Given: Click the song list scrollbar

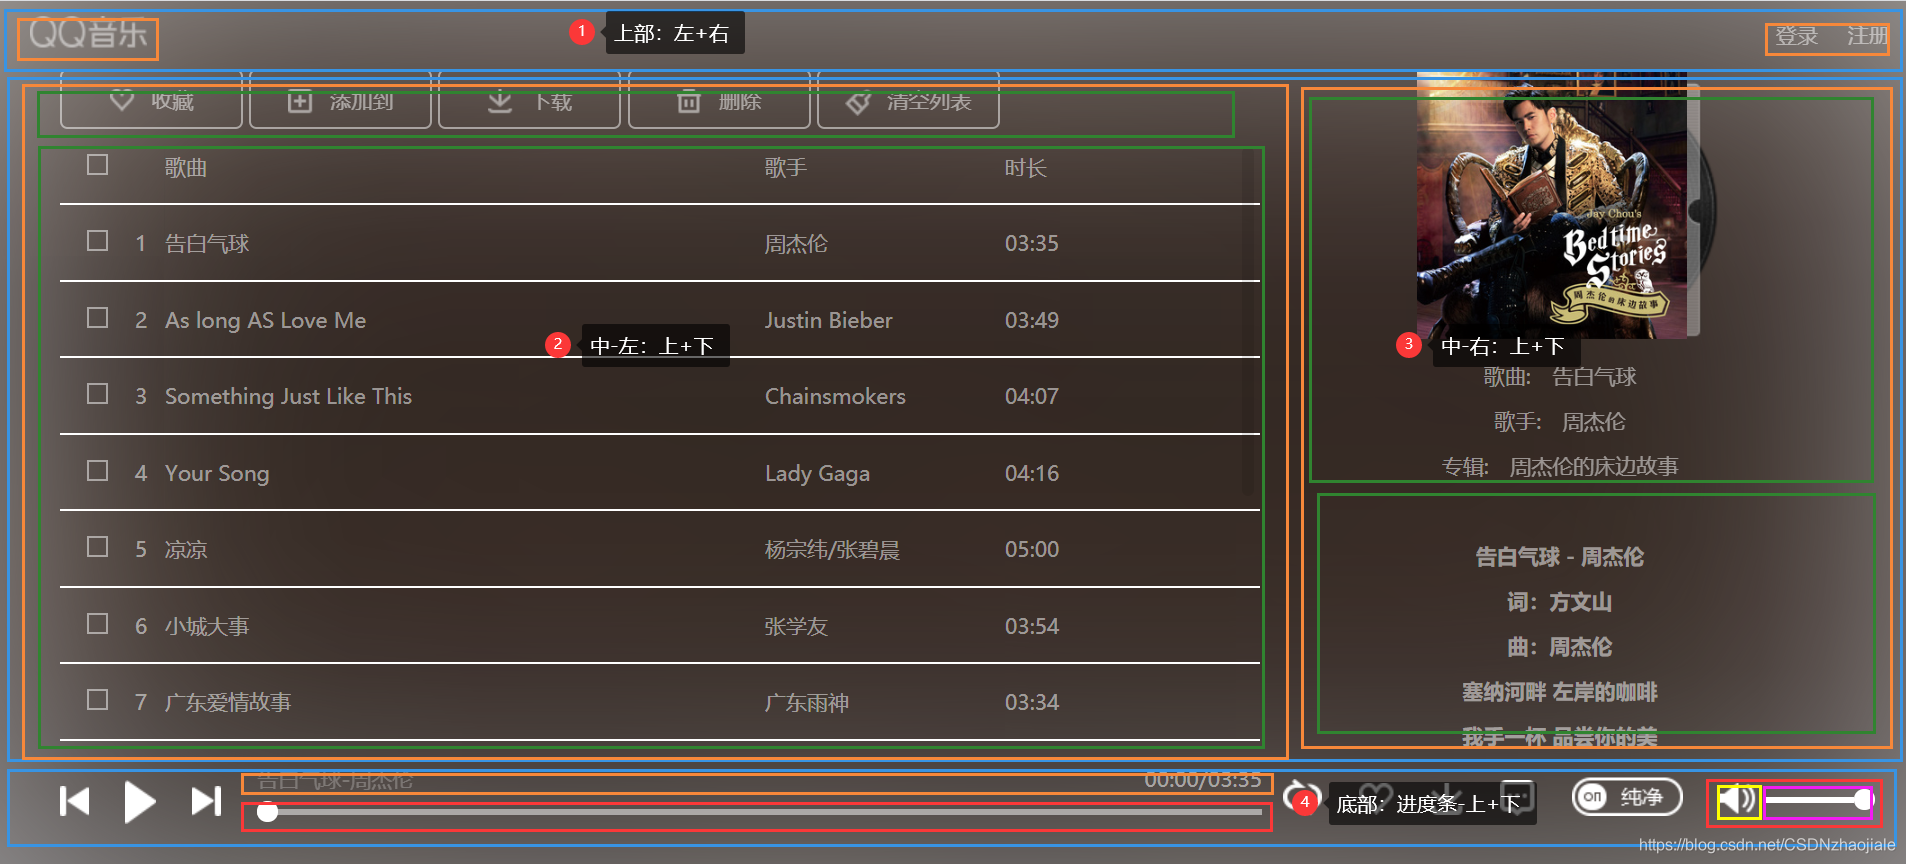Looking at the screenshot, I should tap(1248, 320).
